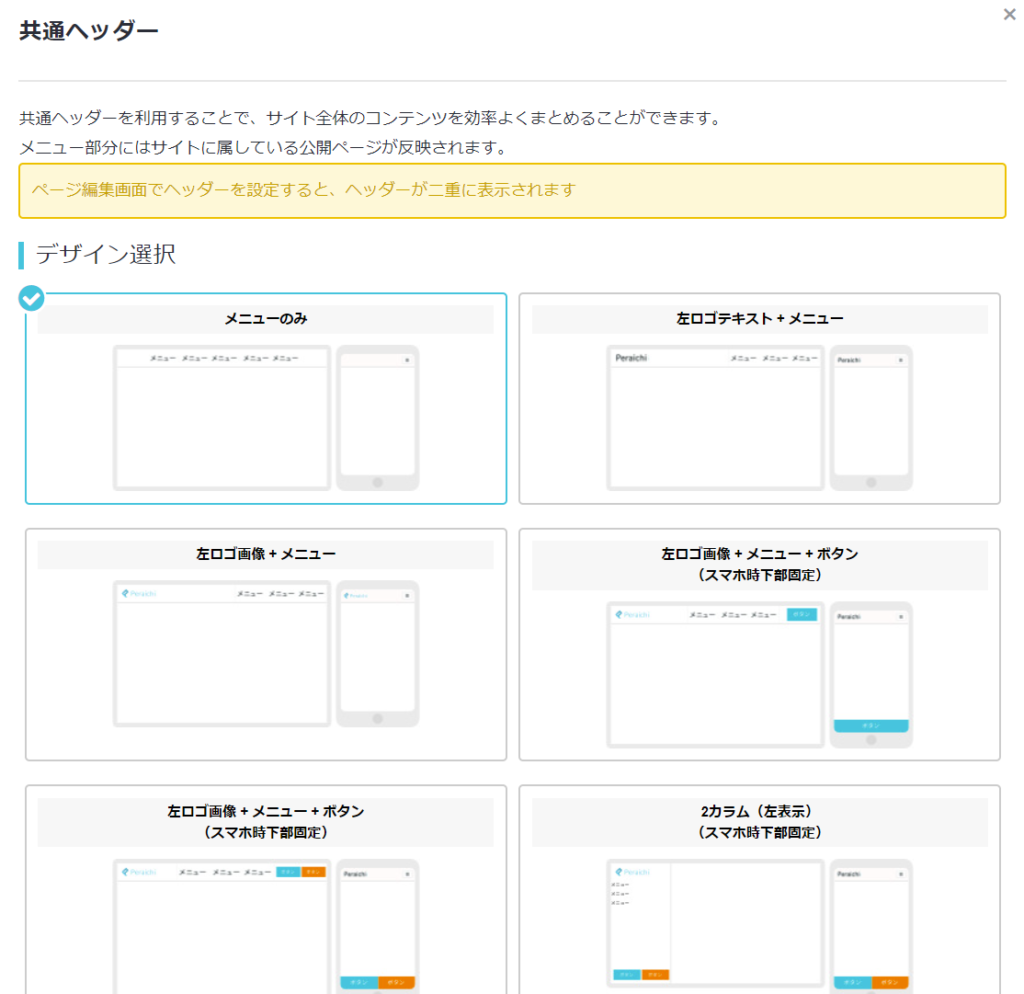
Task: Click Peraichi logo in 2カラム desktop preview
Action: 631,872
